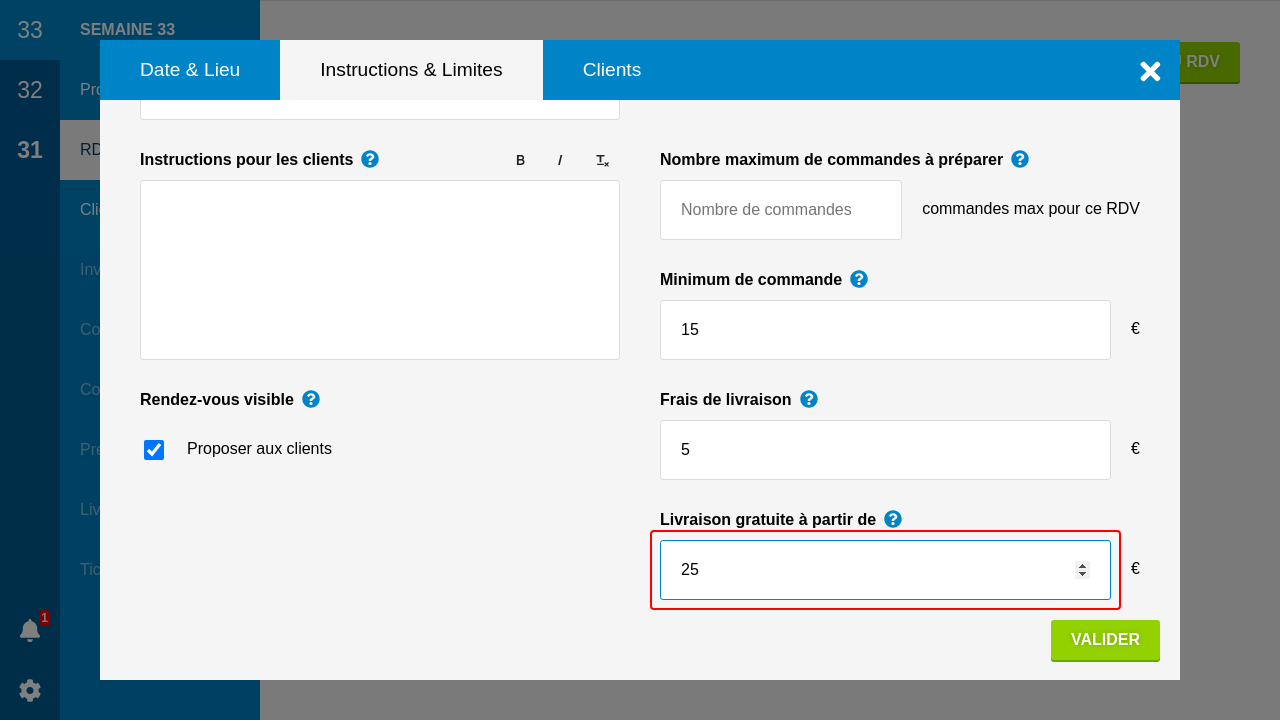Select the Instructions & Limites tab

pyautogui.click(x=411, y=70)
